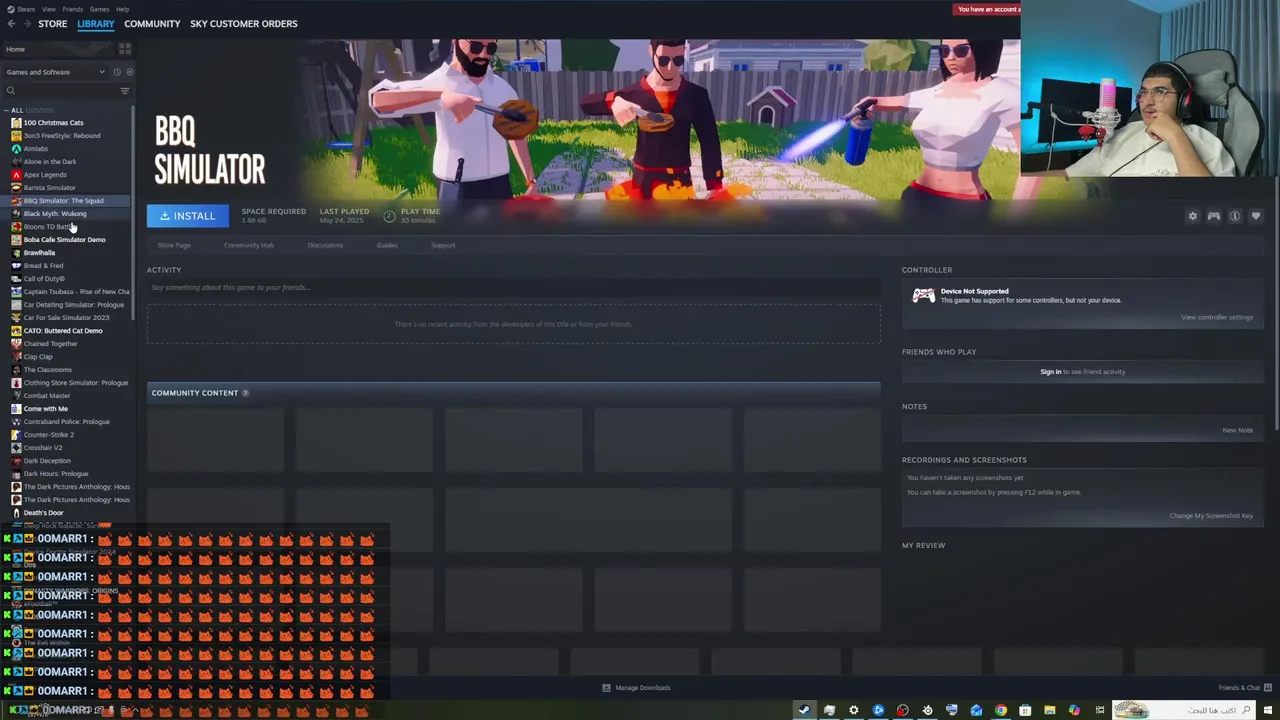Open the Help menu
Image resolution: width=1280 pixels, height=720 pixels.
122,9
